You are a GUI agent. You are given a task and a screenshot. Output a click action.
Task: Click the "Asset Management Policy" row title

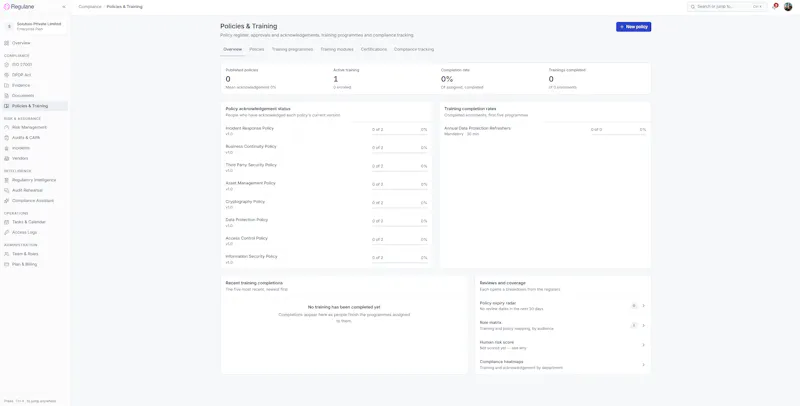(x=251, y=183)
